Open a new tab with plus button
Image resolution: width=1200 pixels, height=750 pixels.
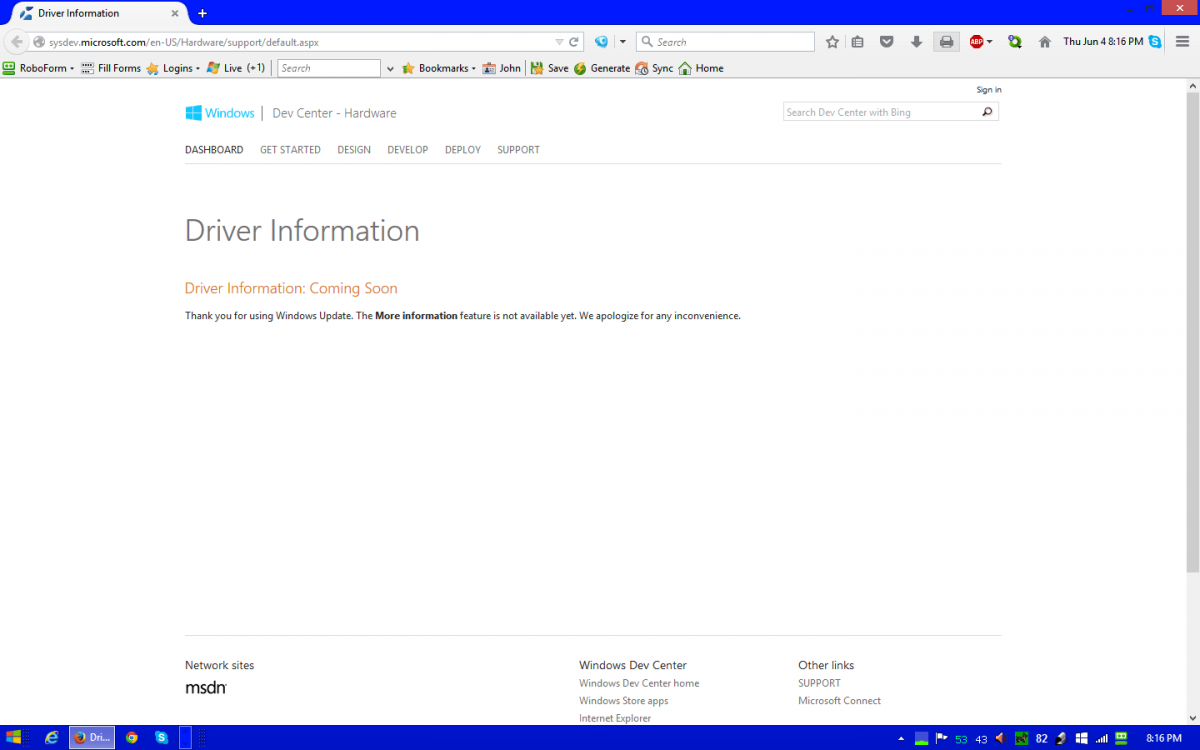202,13
